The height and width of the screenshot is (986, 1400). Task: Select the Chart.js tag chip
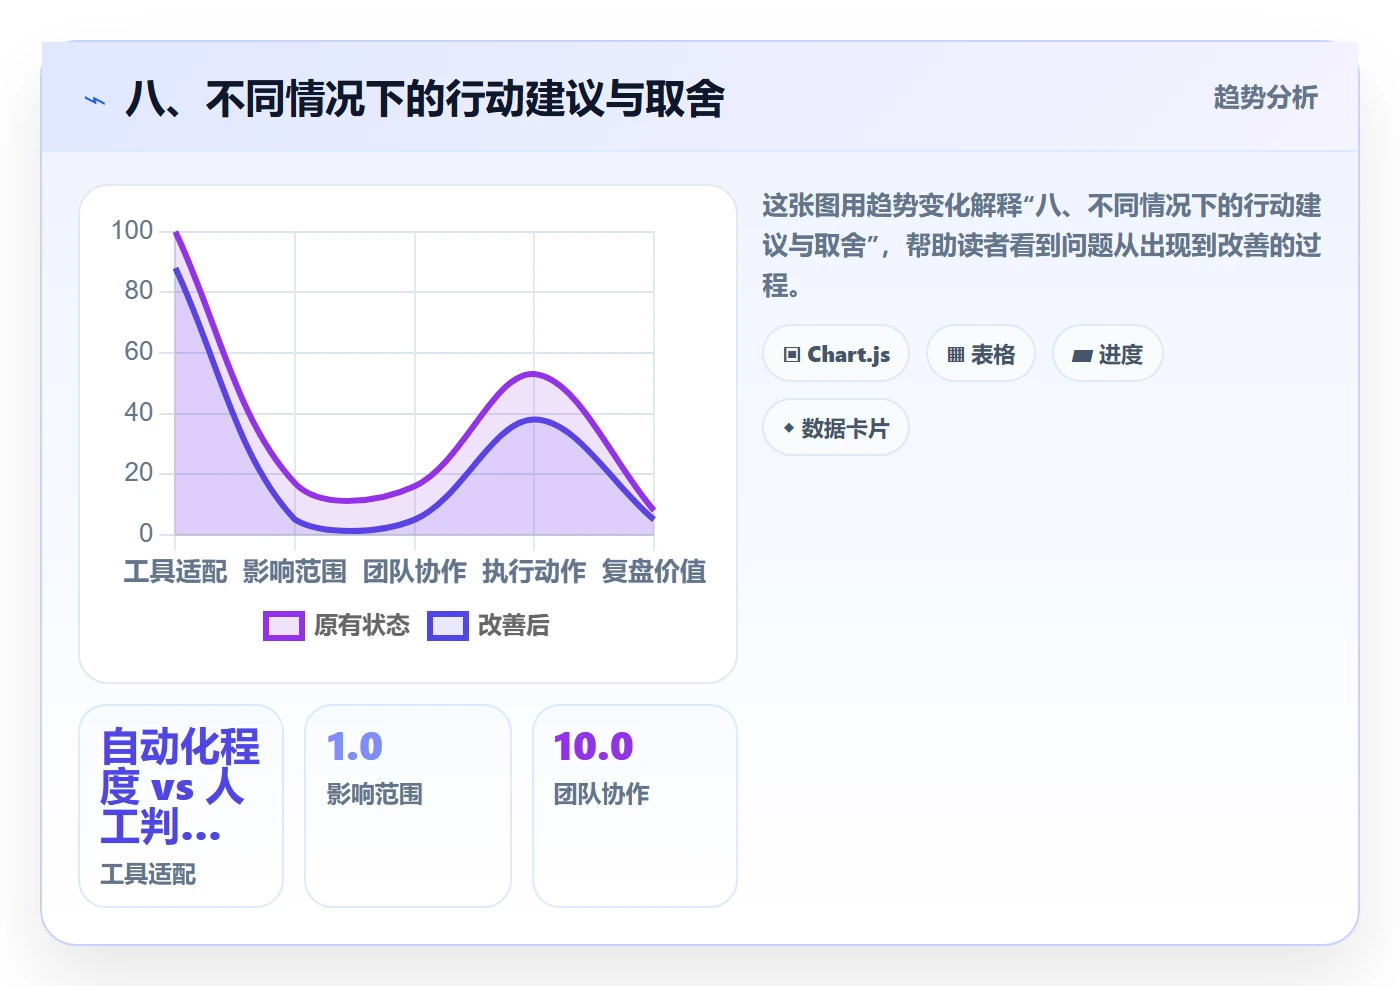836,354
